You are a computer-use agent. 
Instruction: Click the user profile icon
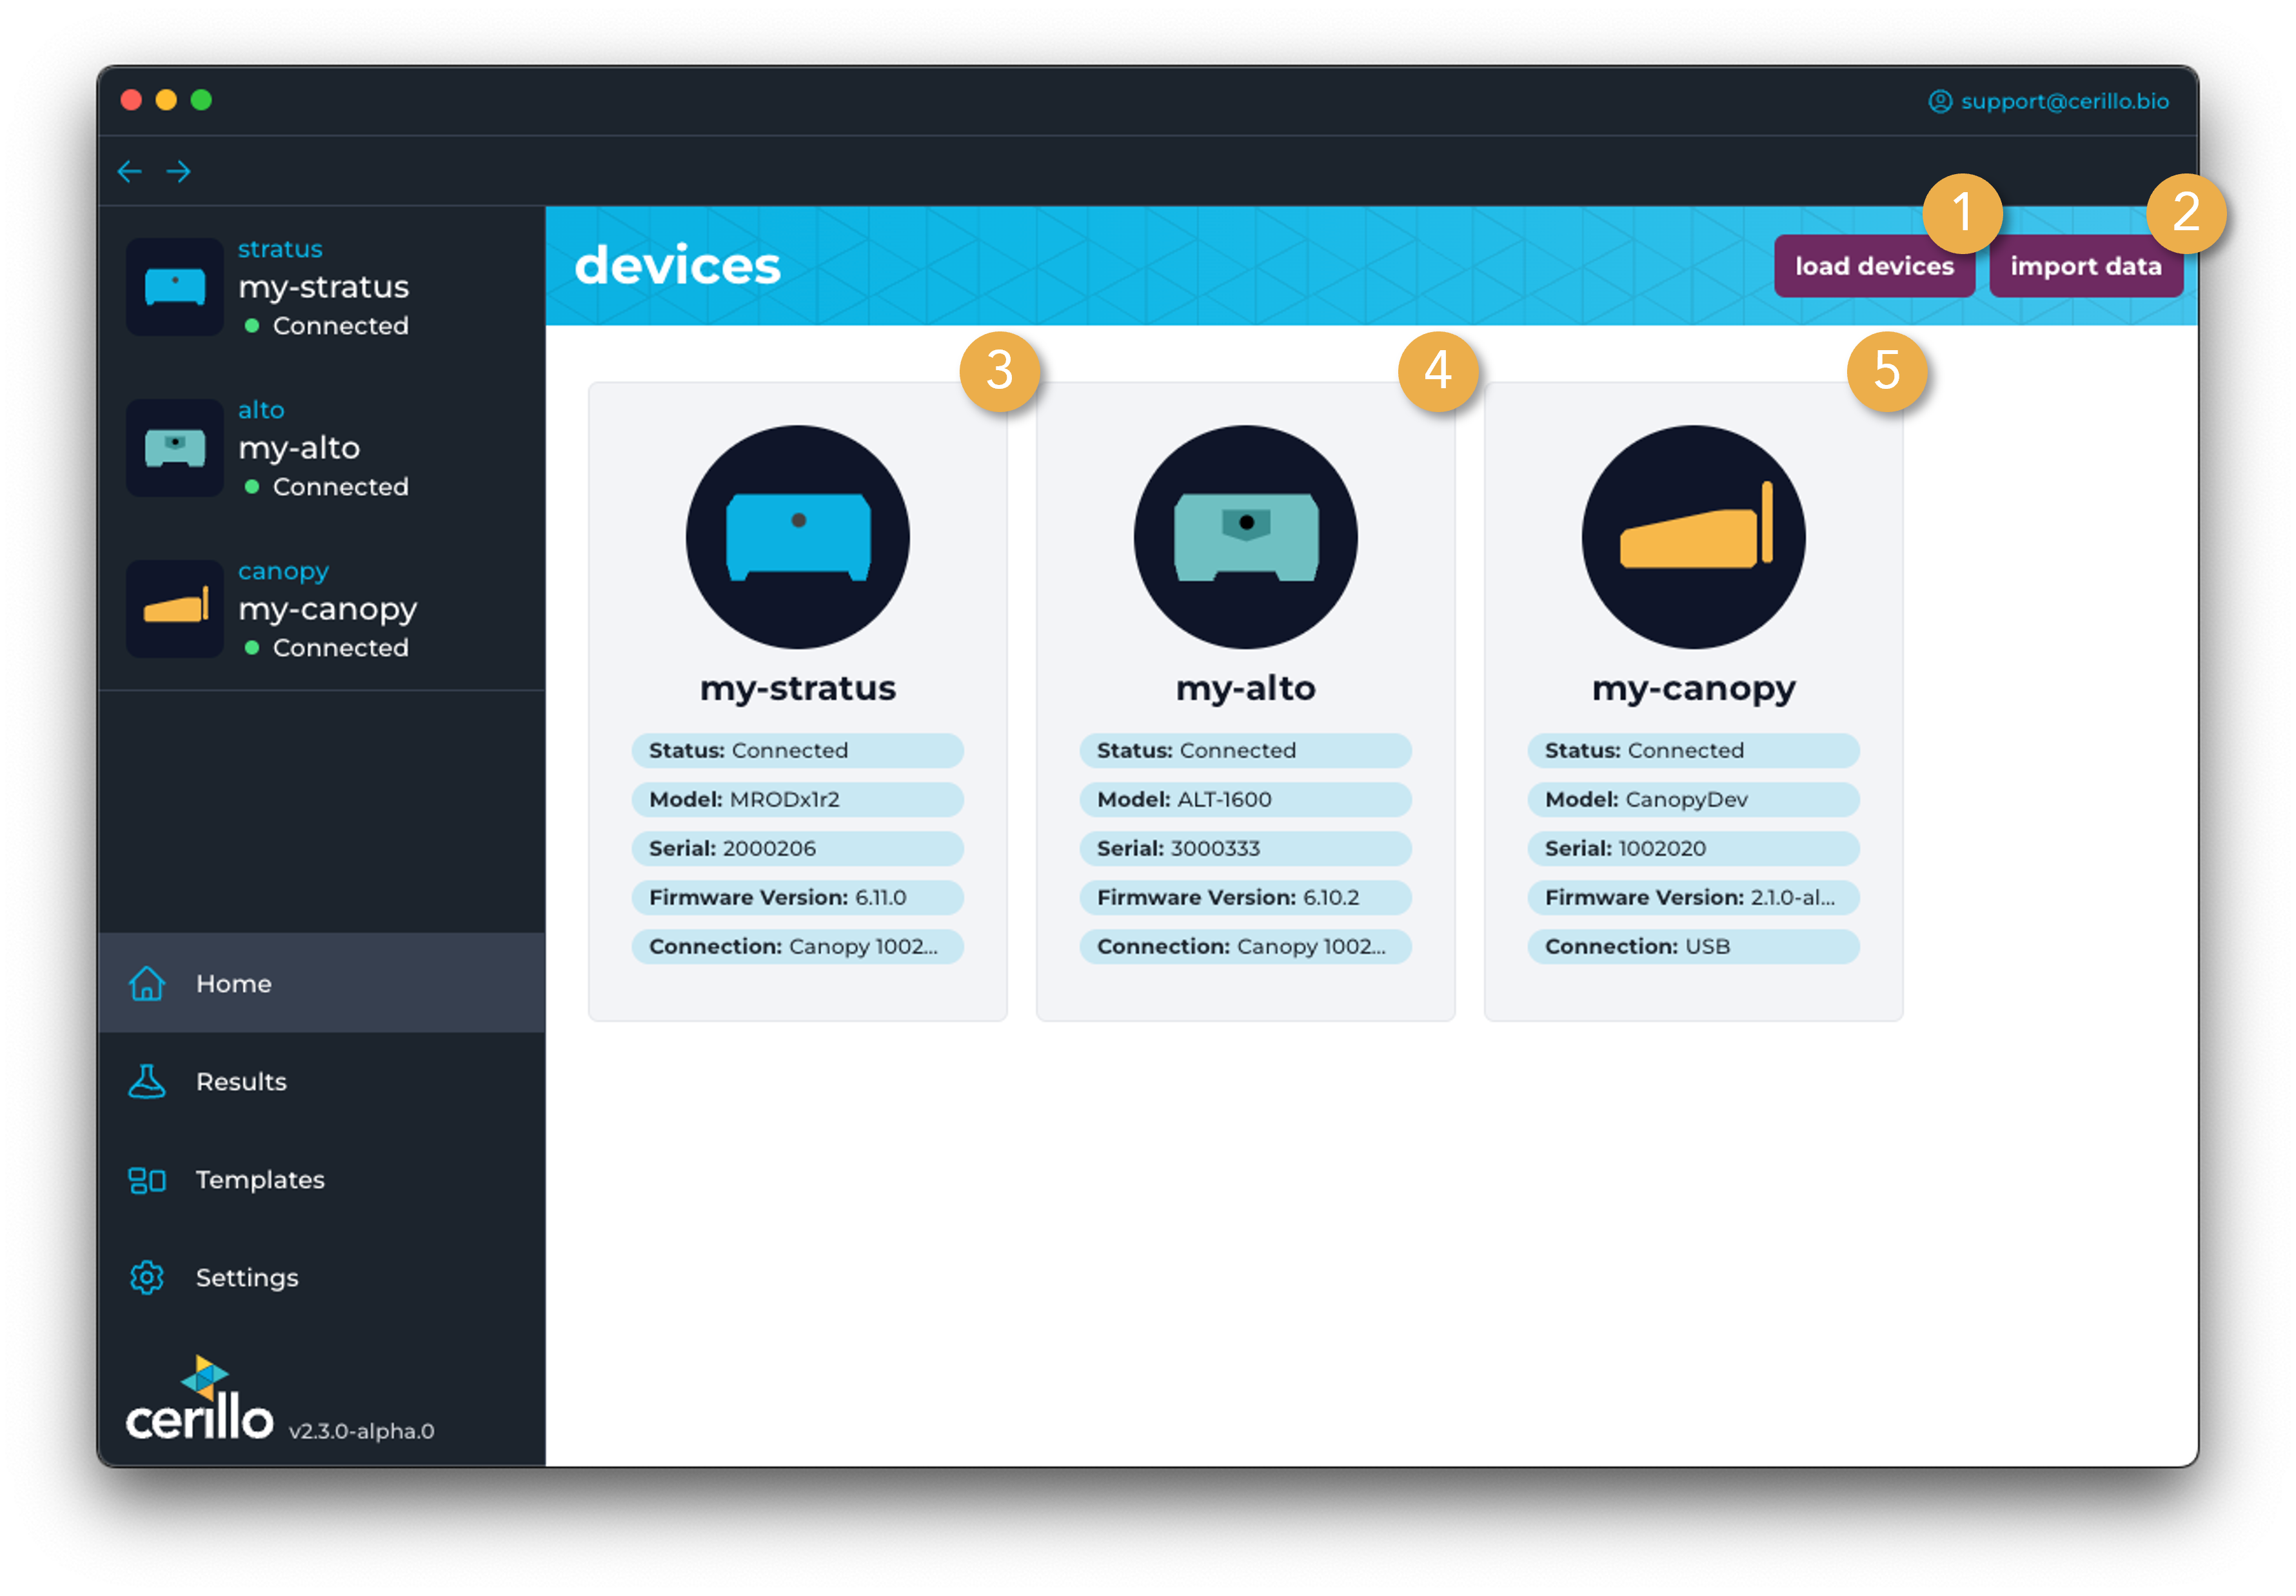point(1939,101)
